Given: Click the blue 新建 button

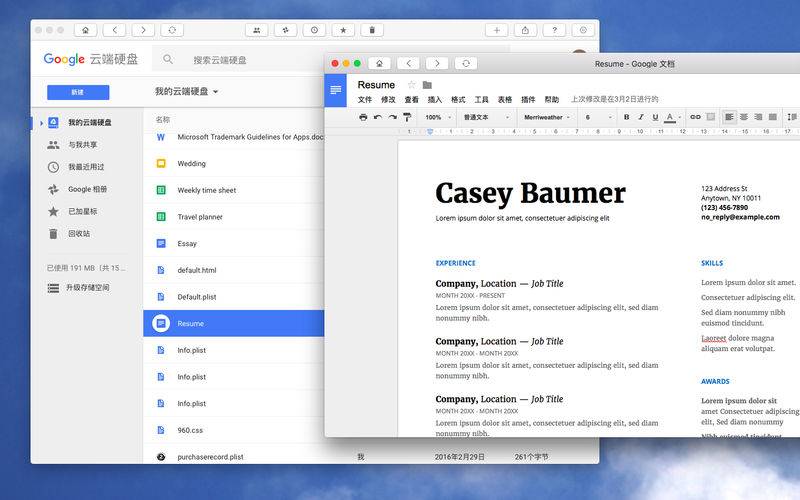Looking at the screenshot, I should [78, 92].
